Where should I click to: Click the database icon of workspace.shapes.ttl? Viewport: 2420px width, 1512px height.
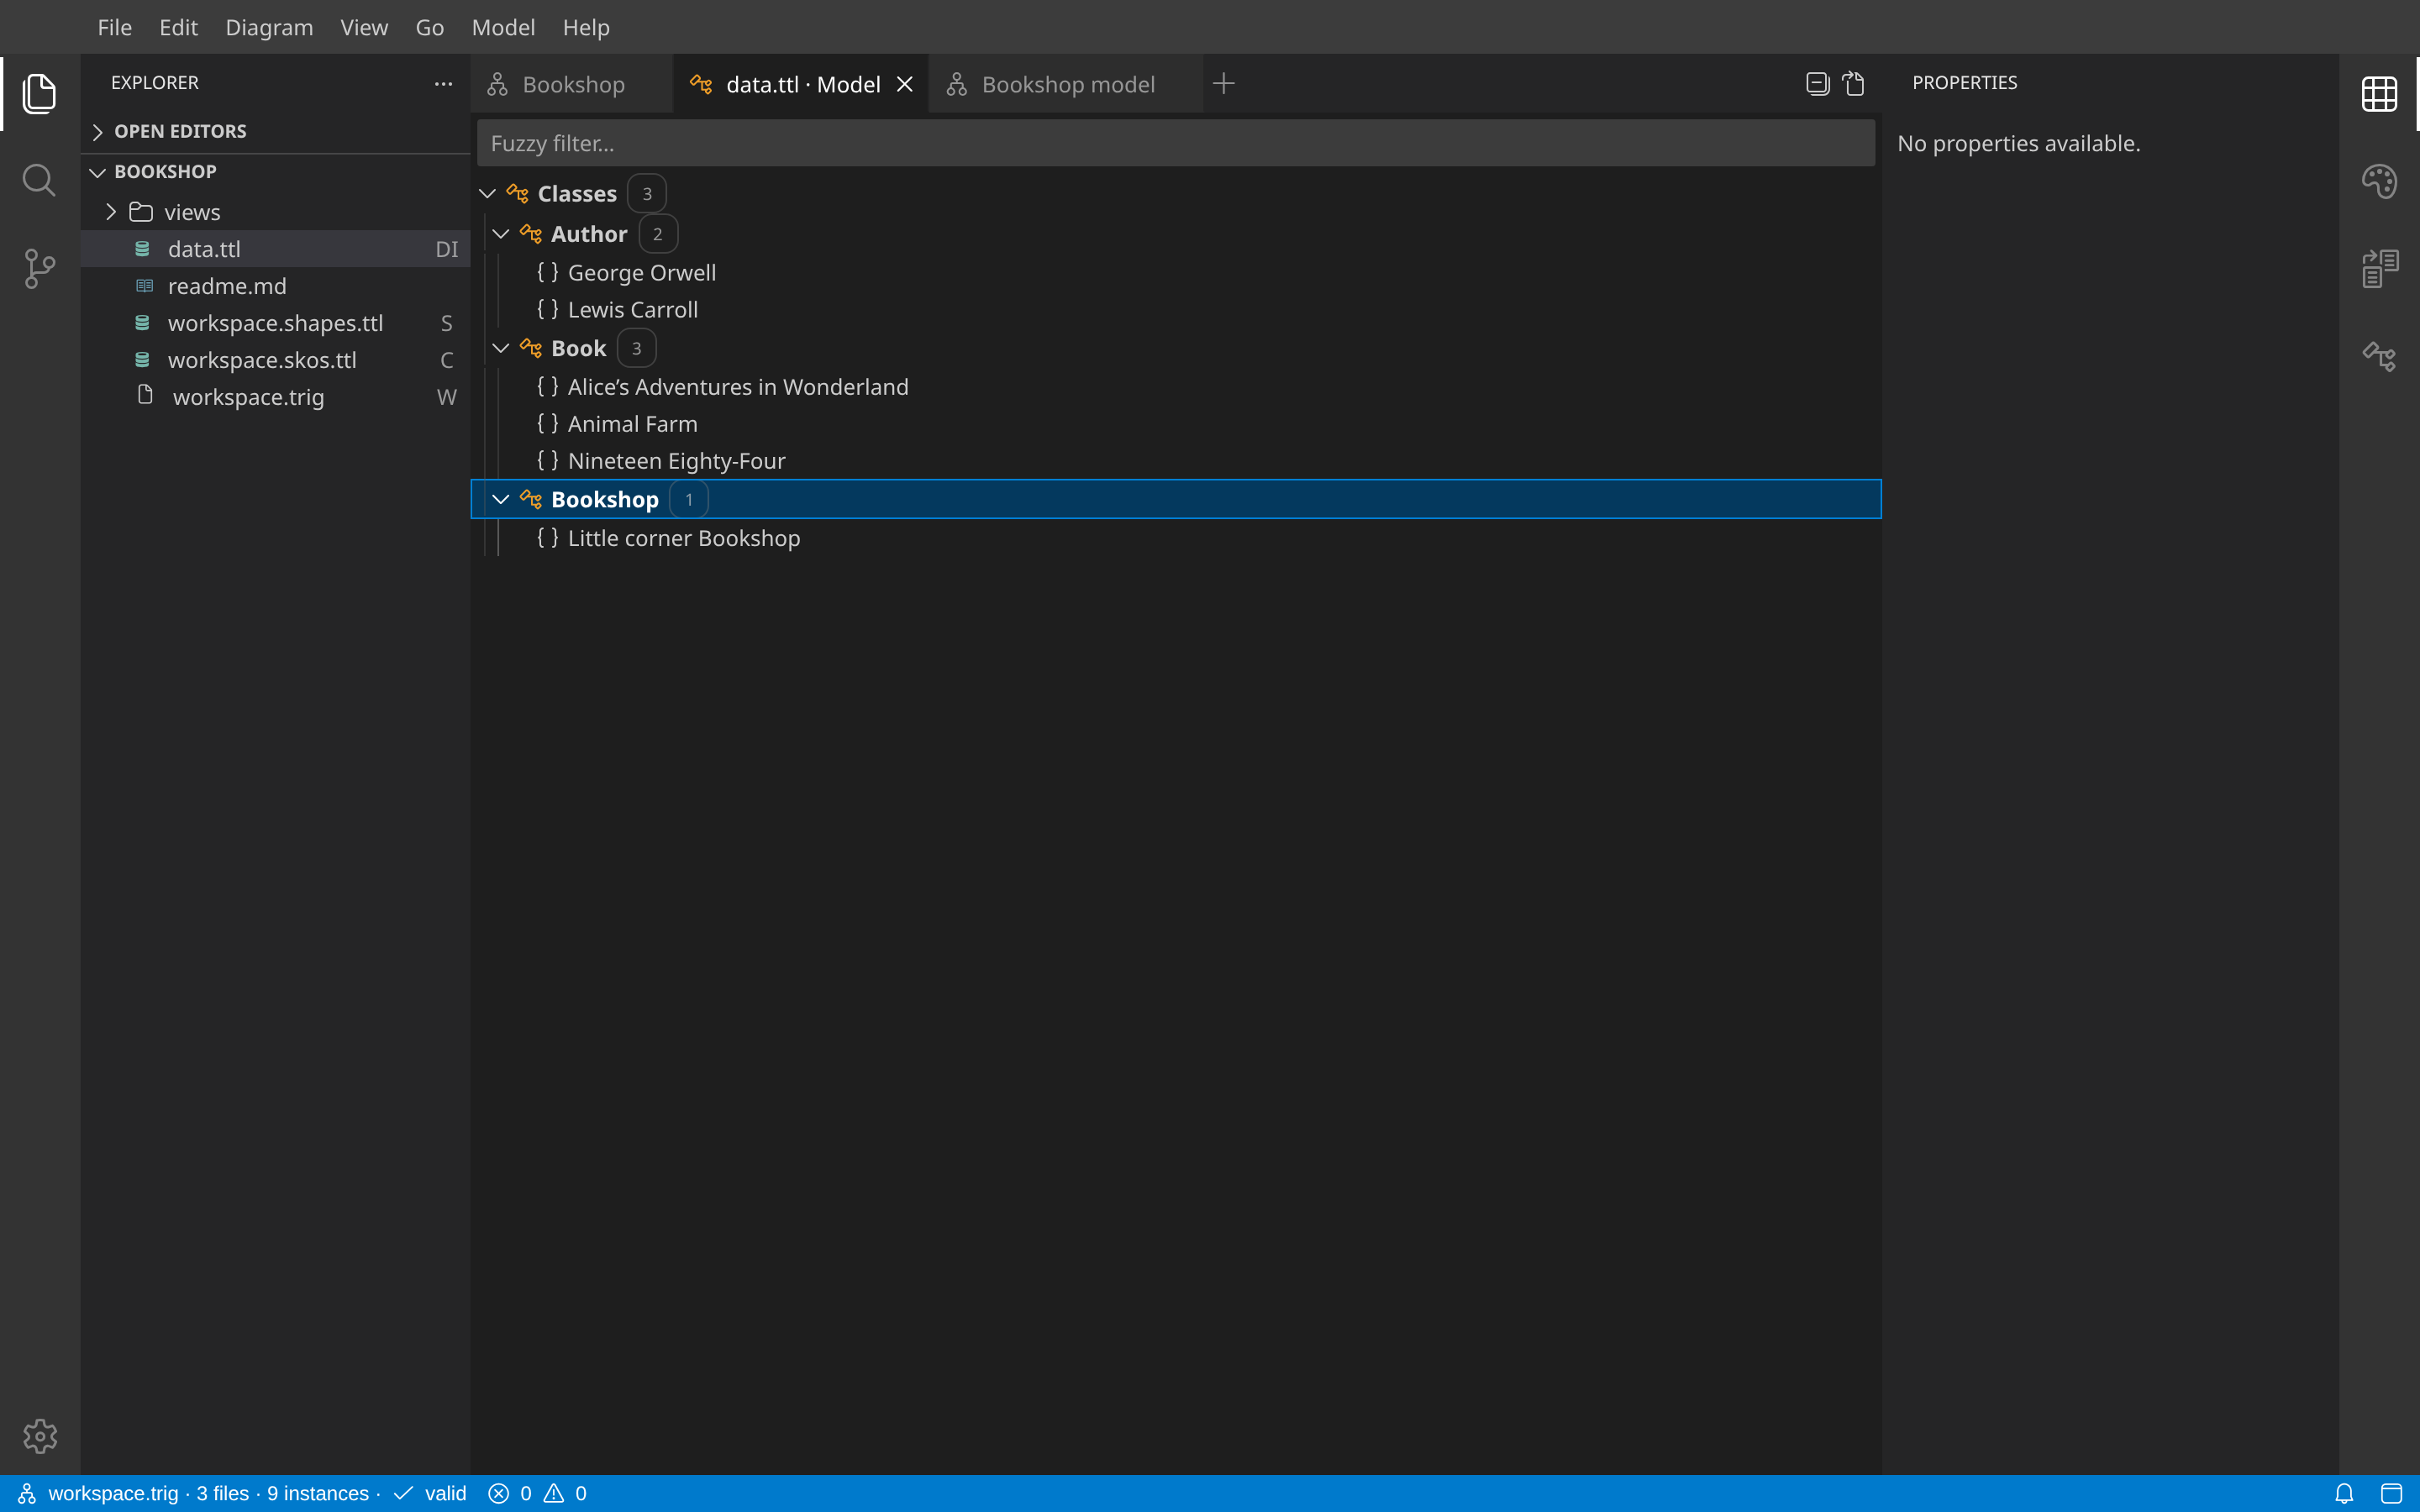coord(142,323)
